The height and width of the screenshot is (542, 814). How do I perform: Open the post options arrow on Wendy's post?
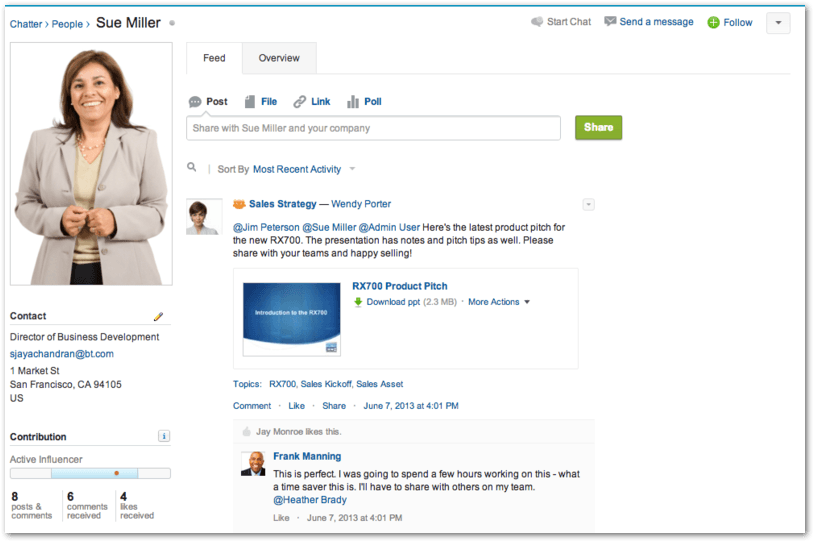tap(588, 205)
